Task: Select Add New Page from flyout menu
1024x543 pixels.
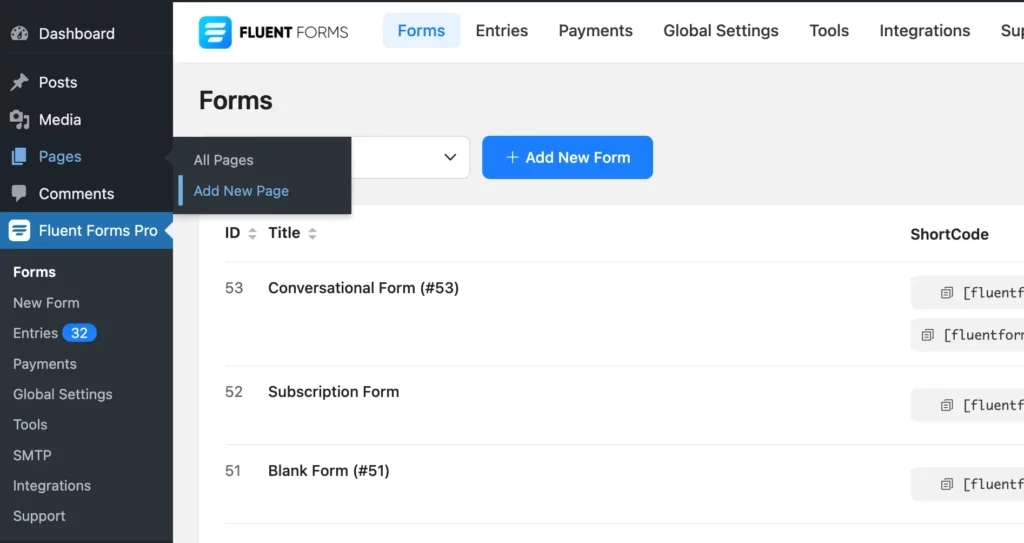Action: 241,191
